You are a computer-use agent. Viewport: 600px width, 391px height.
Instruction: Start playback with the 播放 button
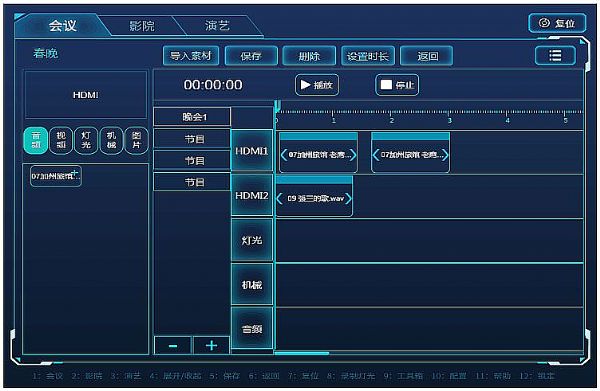coord(317,85)
